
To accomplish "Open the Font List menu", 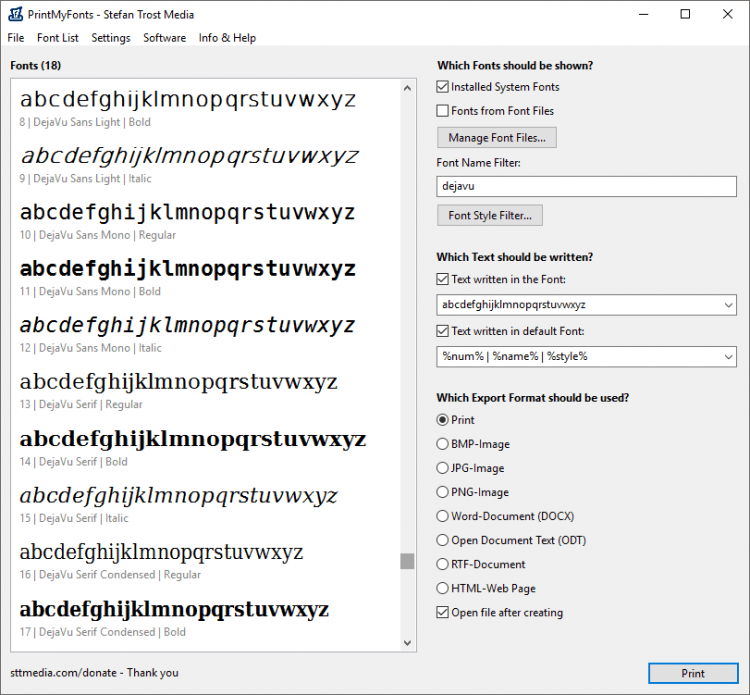I will coord(57,38).
